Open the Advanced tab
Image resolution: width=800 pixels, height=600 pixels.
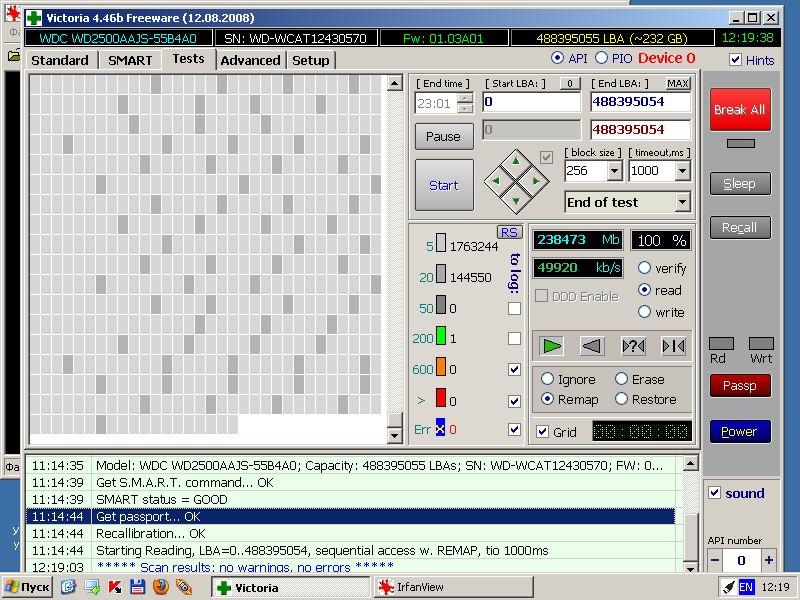click(251, 61)
